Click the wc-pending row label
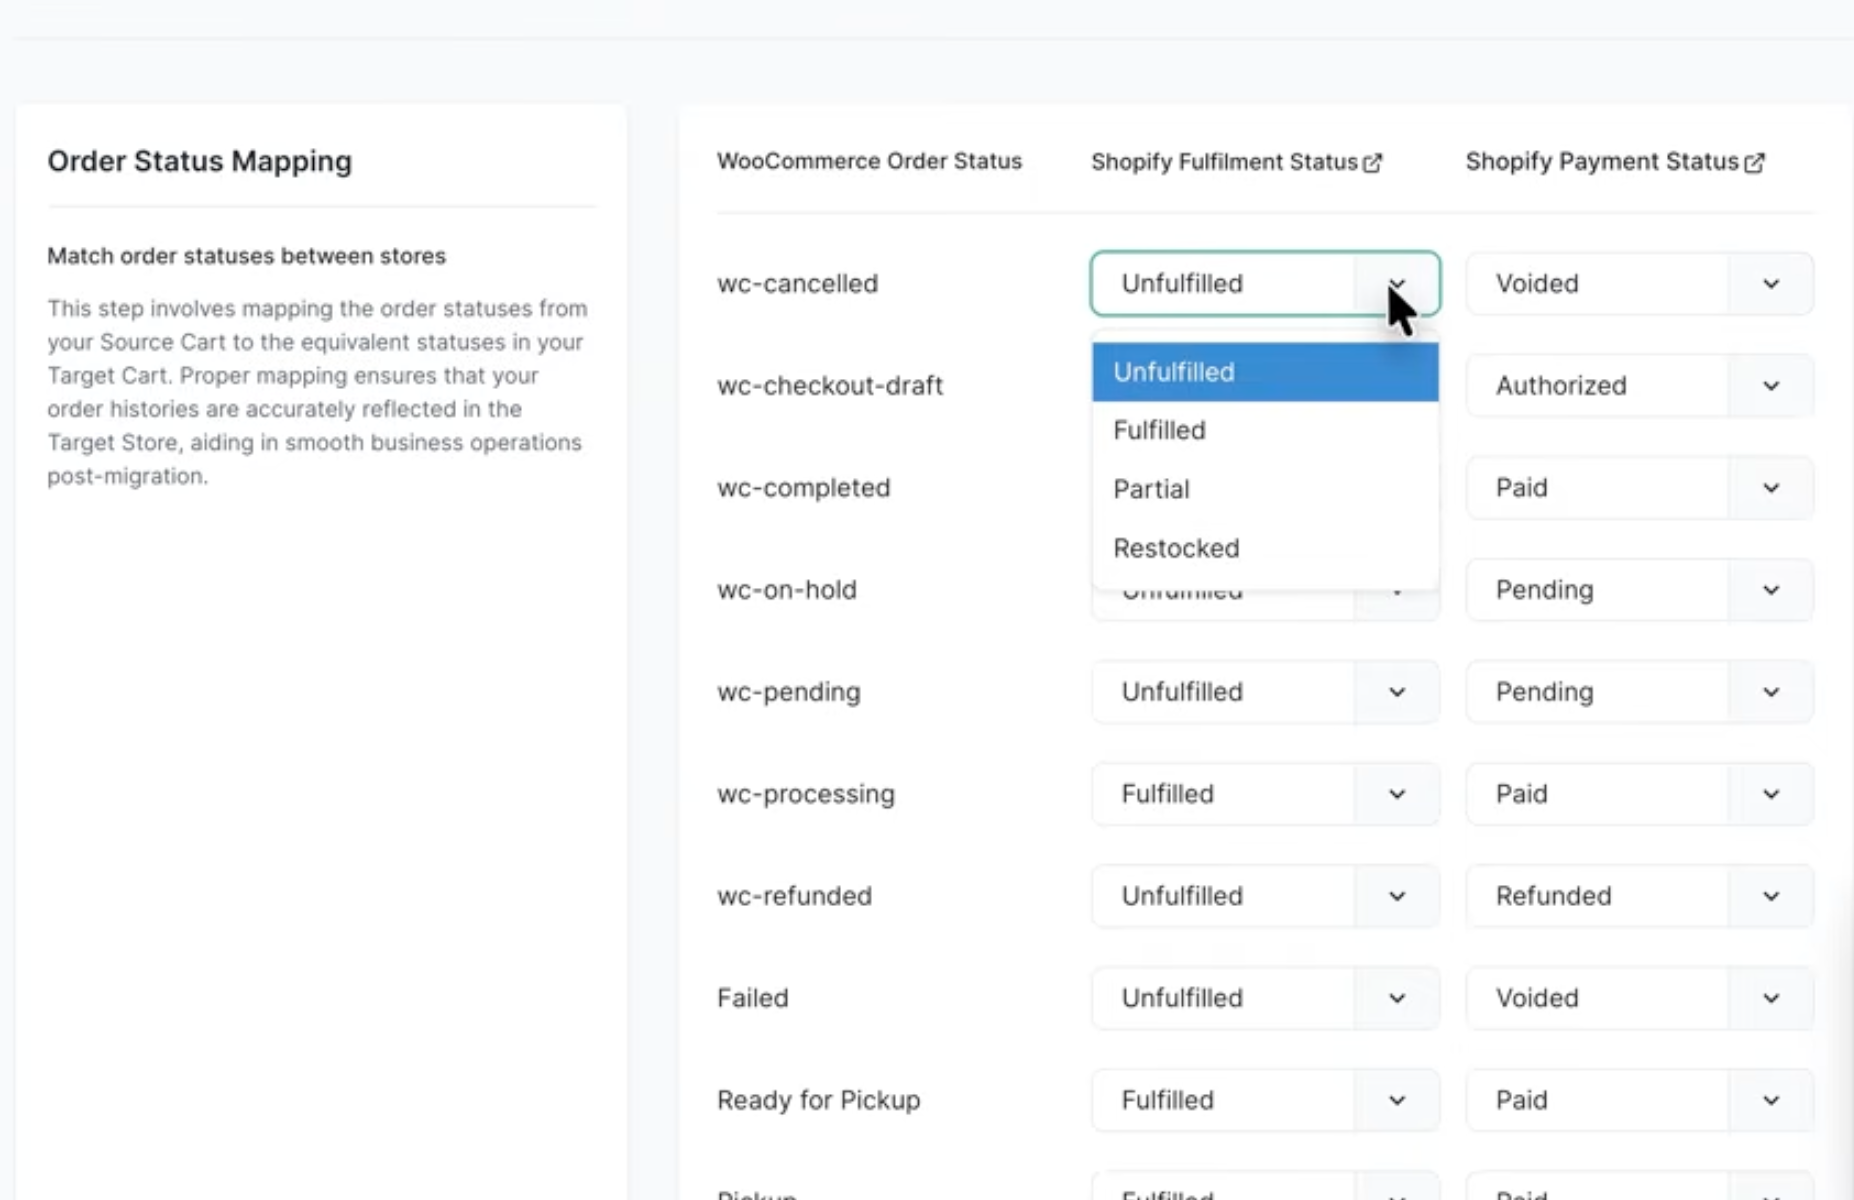This screenshot has width=1854, height=1200. pyautogui.click(x=788, y=692)
